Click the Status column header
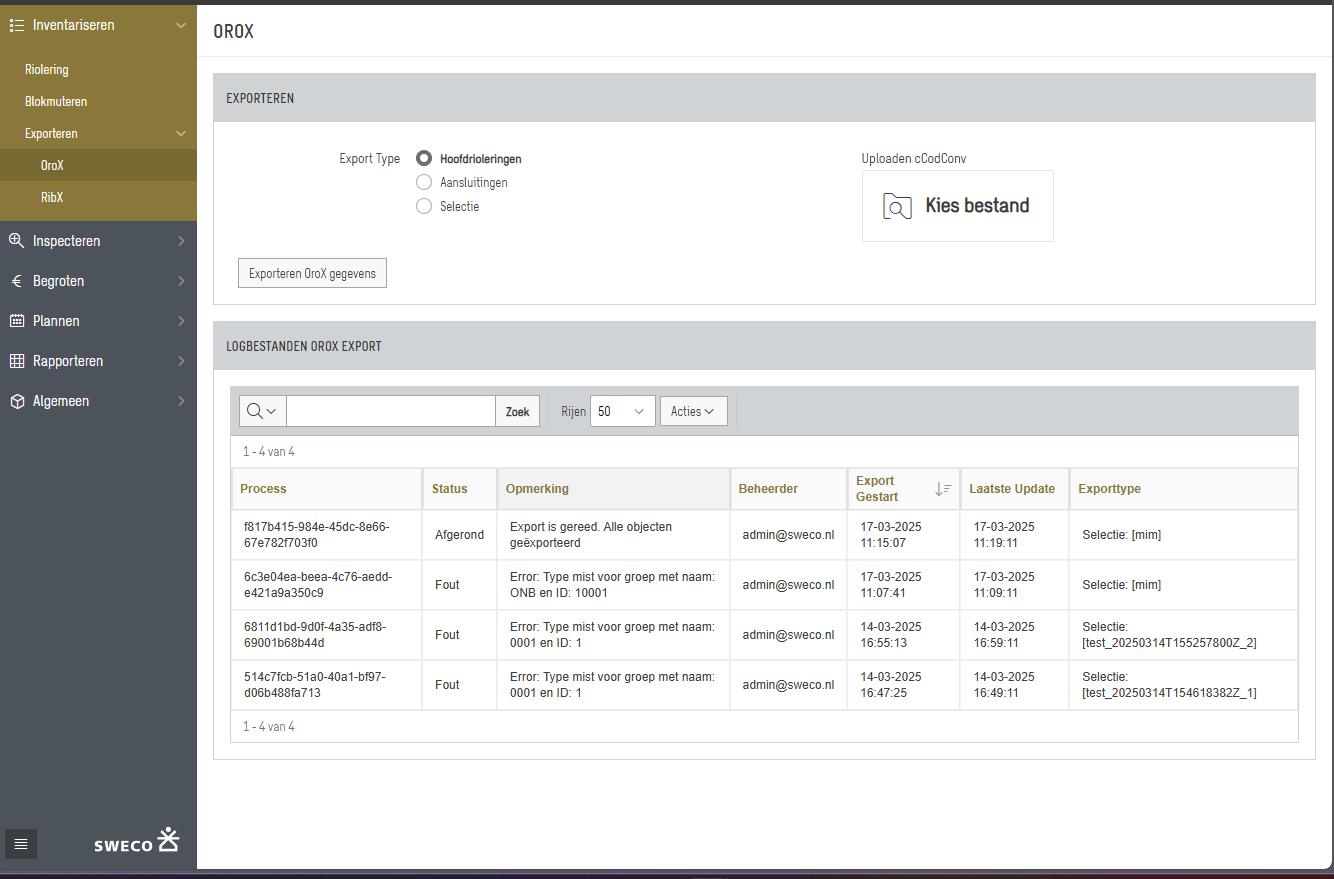The height and width of the screenshot is (879, 1334). click(449, 489)
